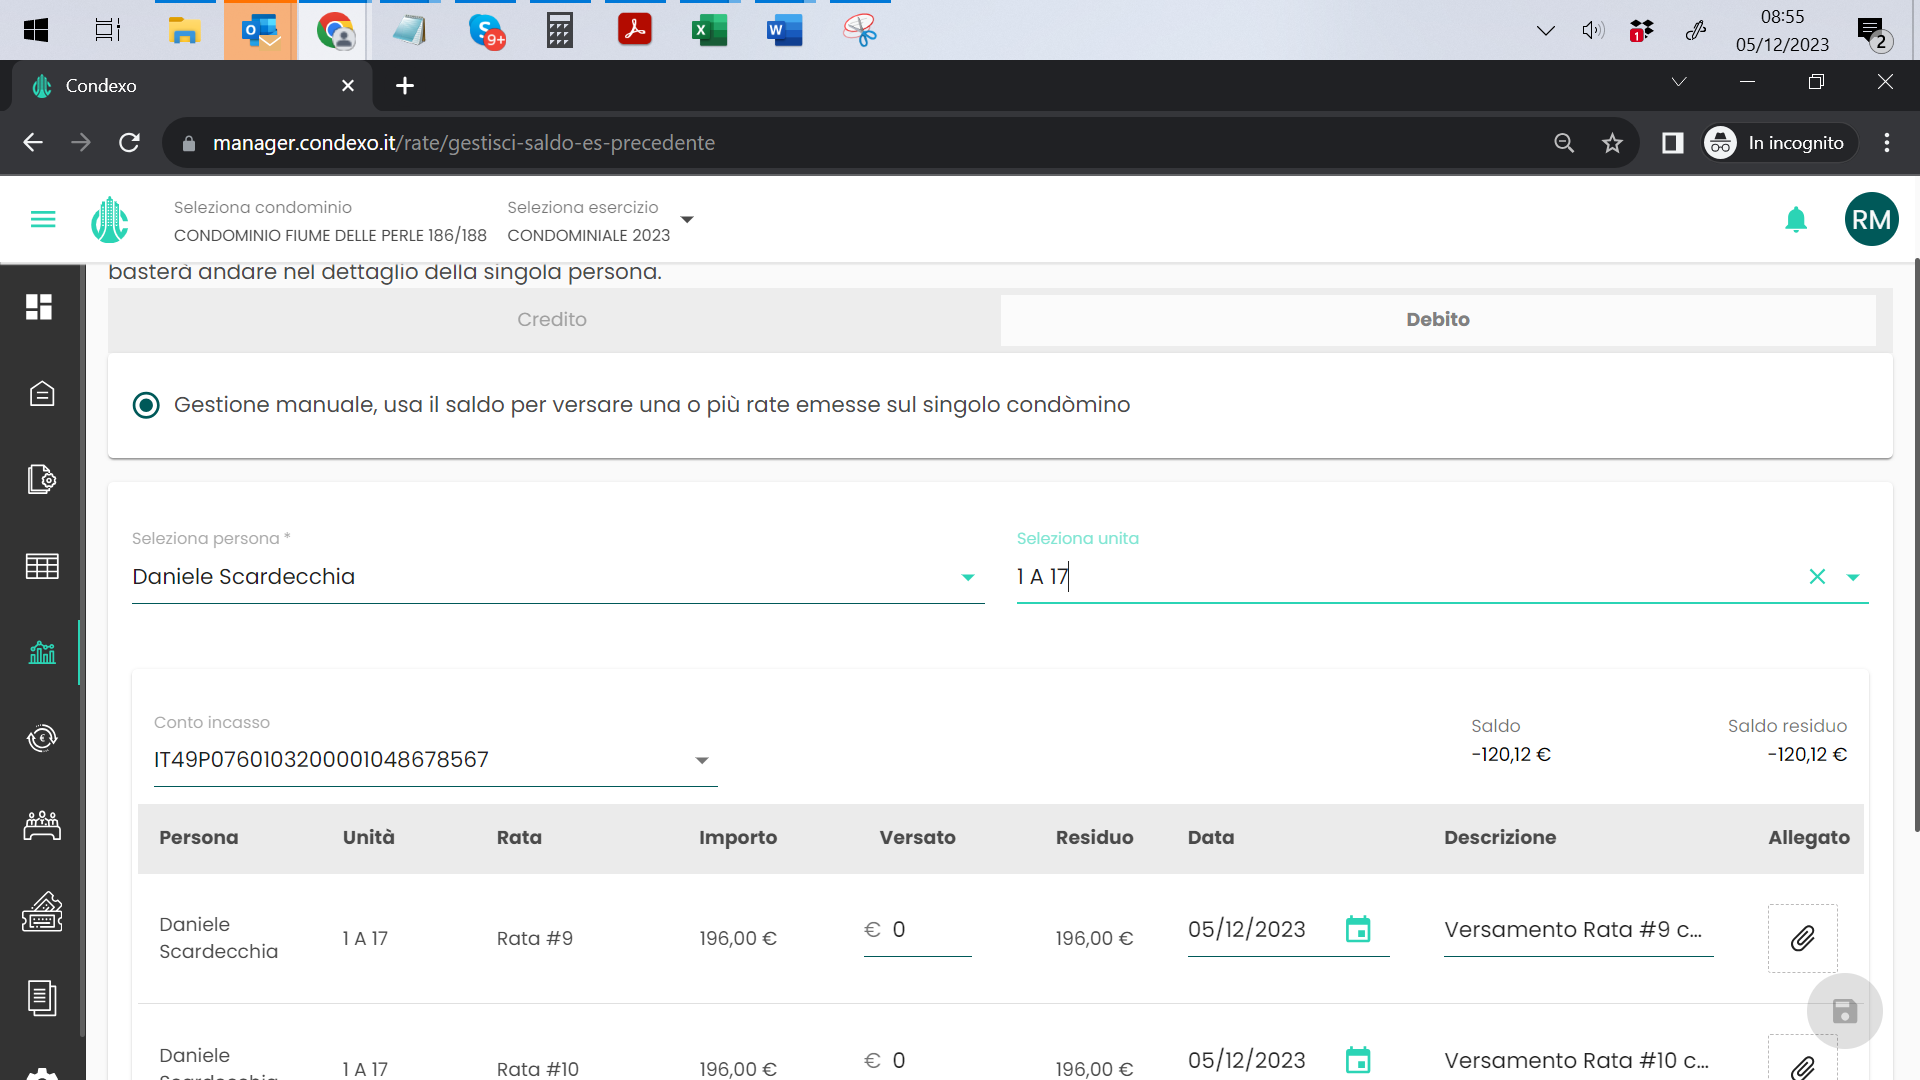Edit the Versato amount for Rata #9

coord(917,930)
